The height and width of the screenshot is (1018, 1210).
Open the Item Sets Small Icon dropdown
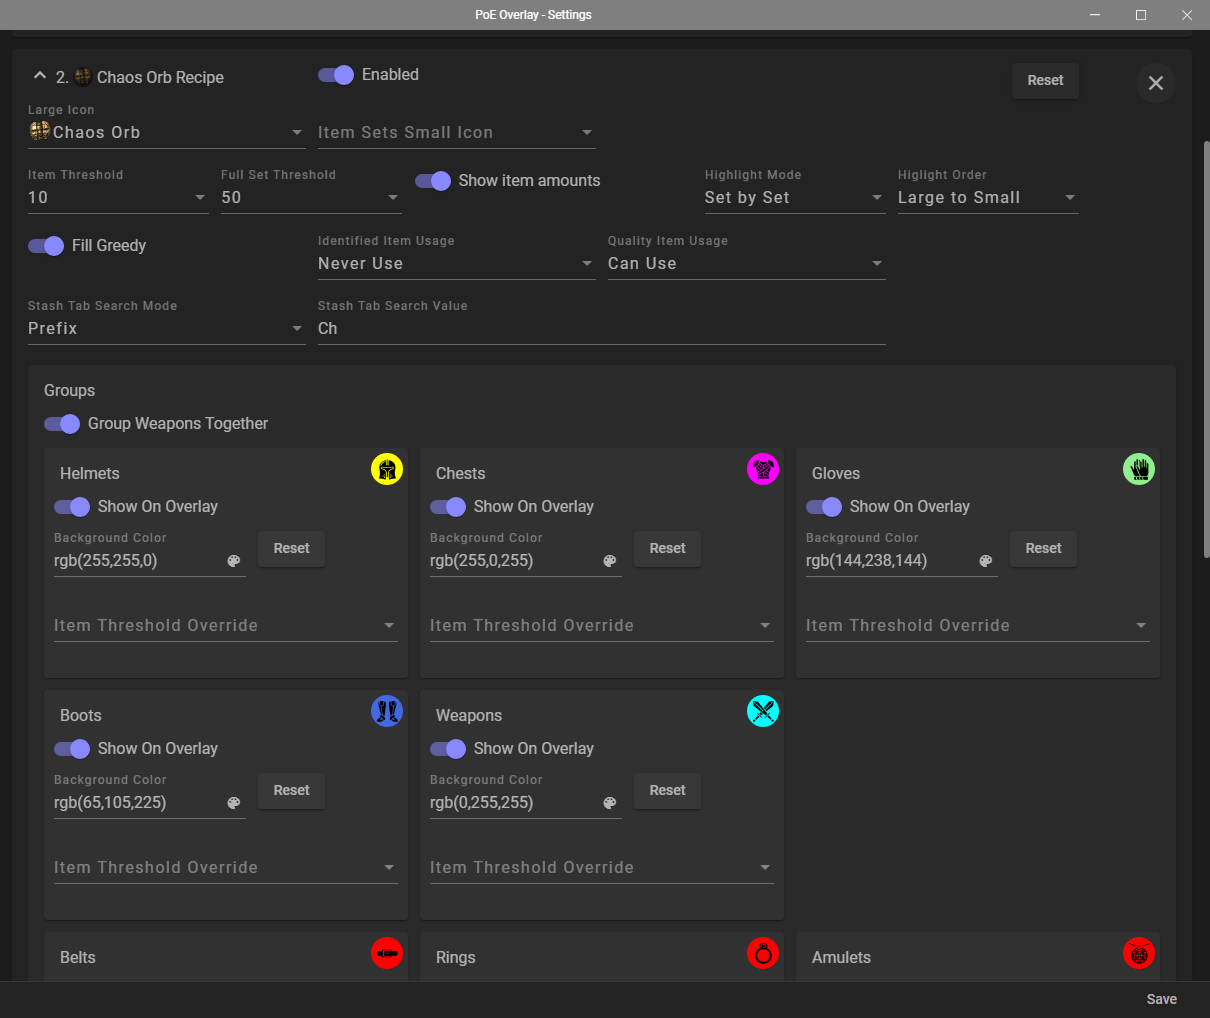457,132
